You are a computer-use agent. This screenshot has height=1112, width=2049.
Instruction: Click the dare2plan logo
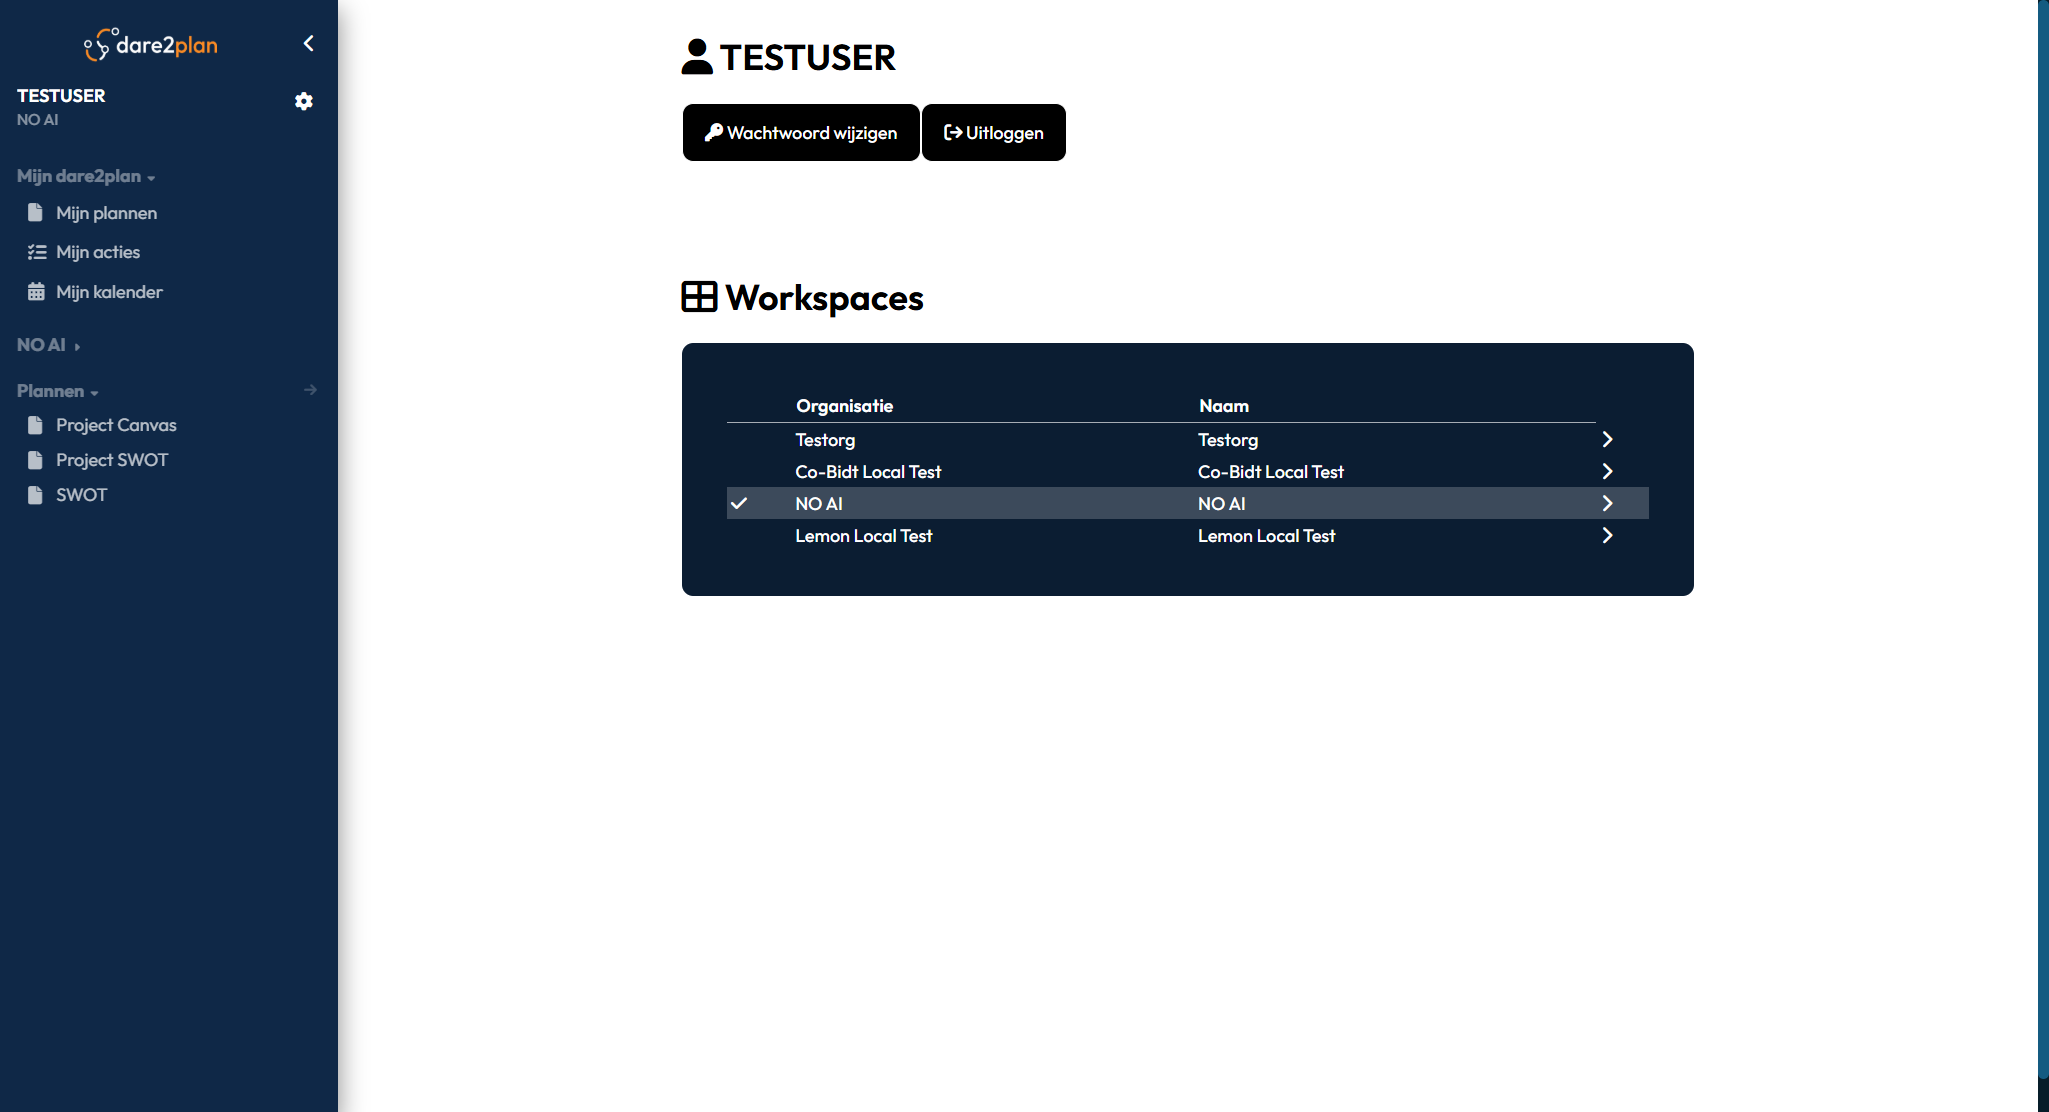[152, 45]
